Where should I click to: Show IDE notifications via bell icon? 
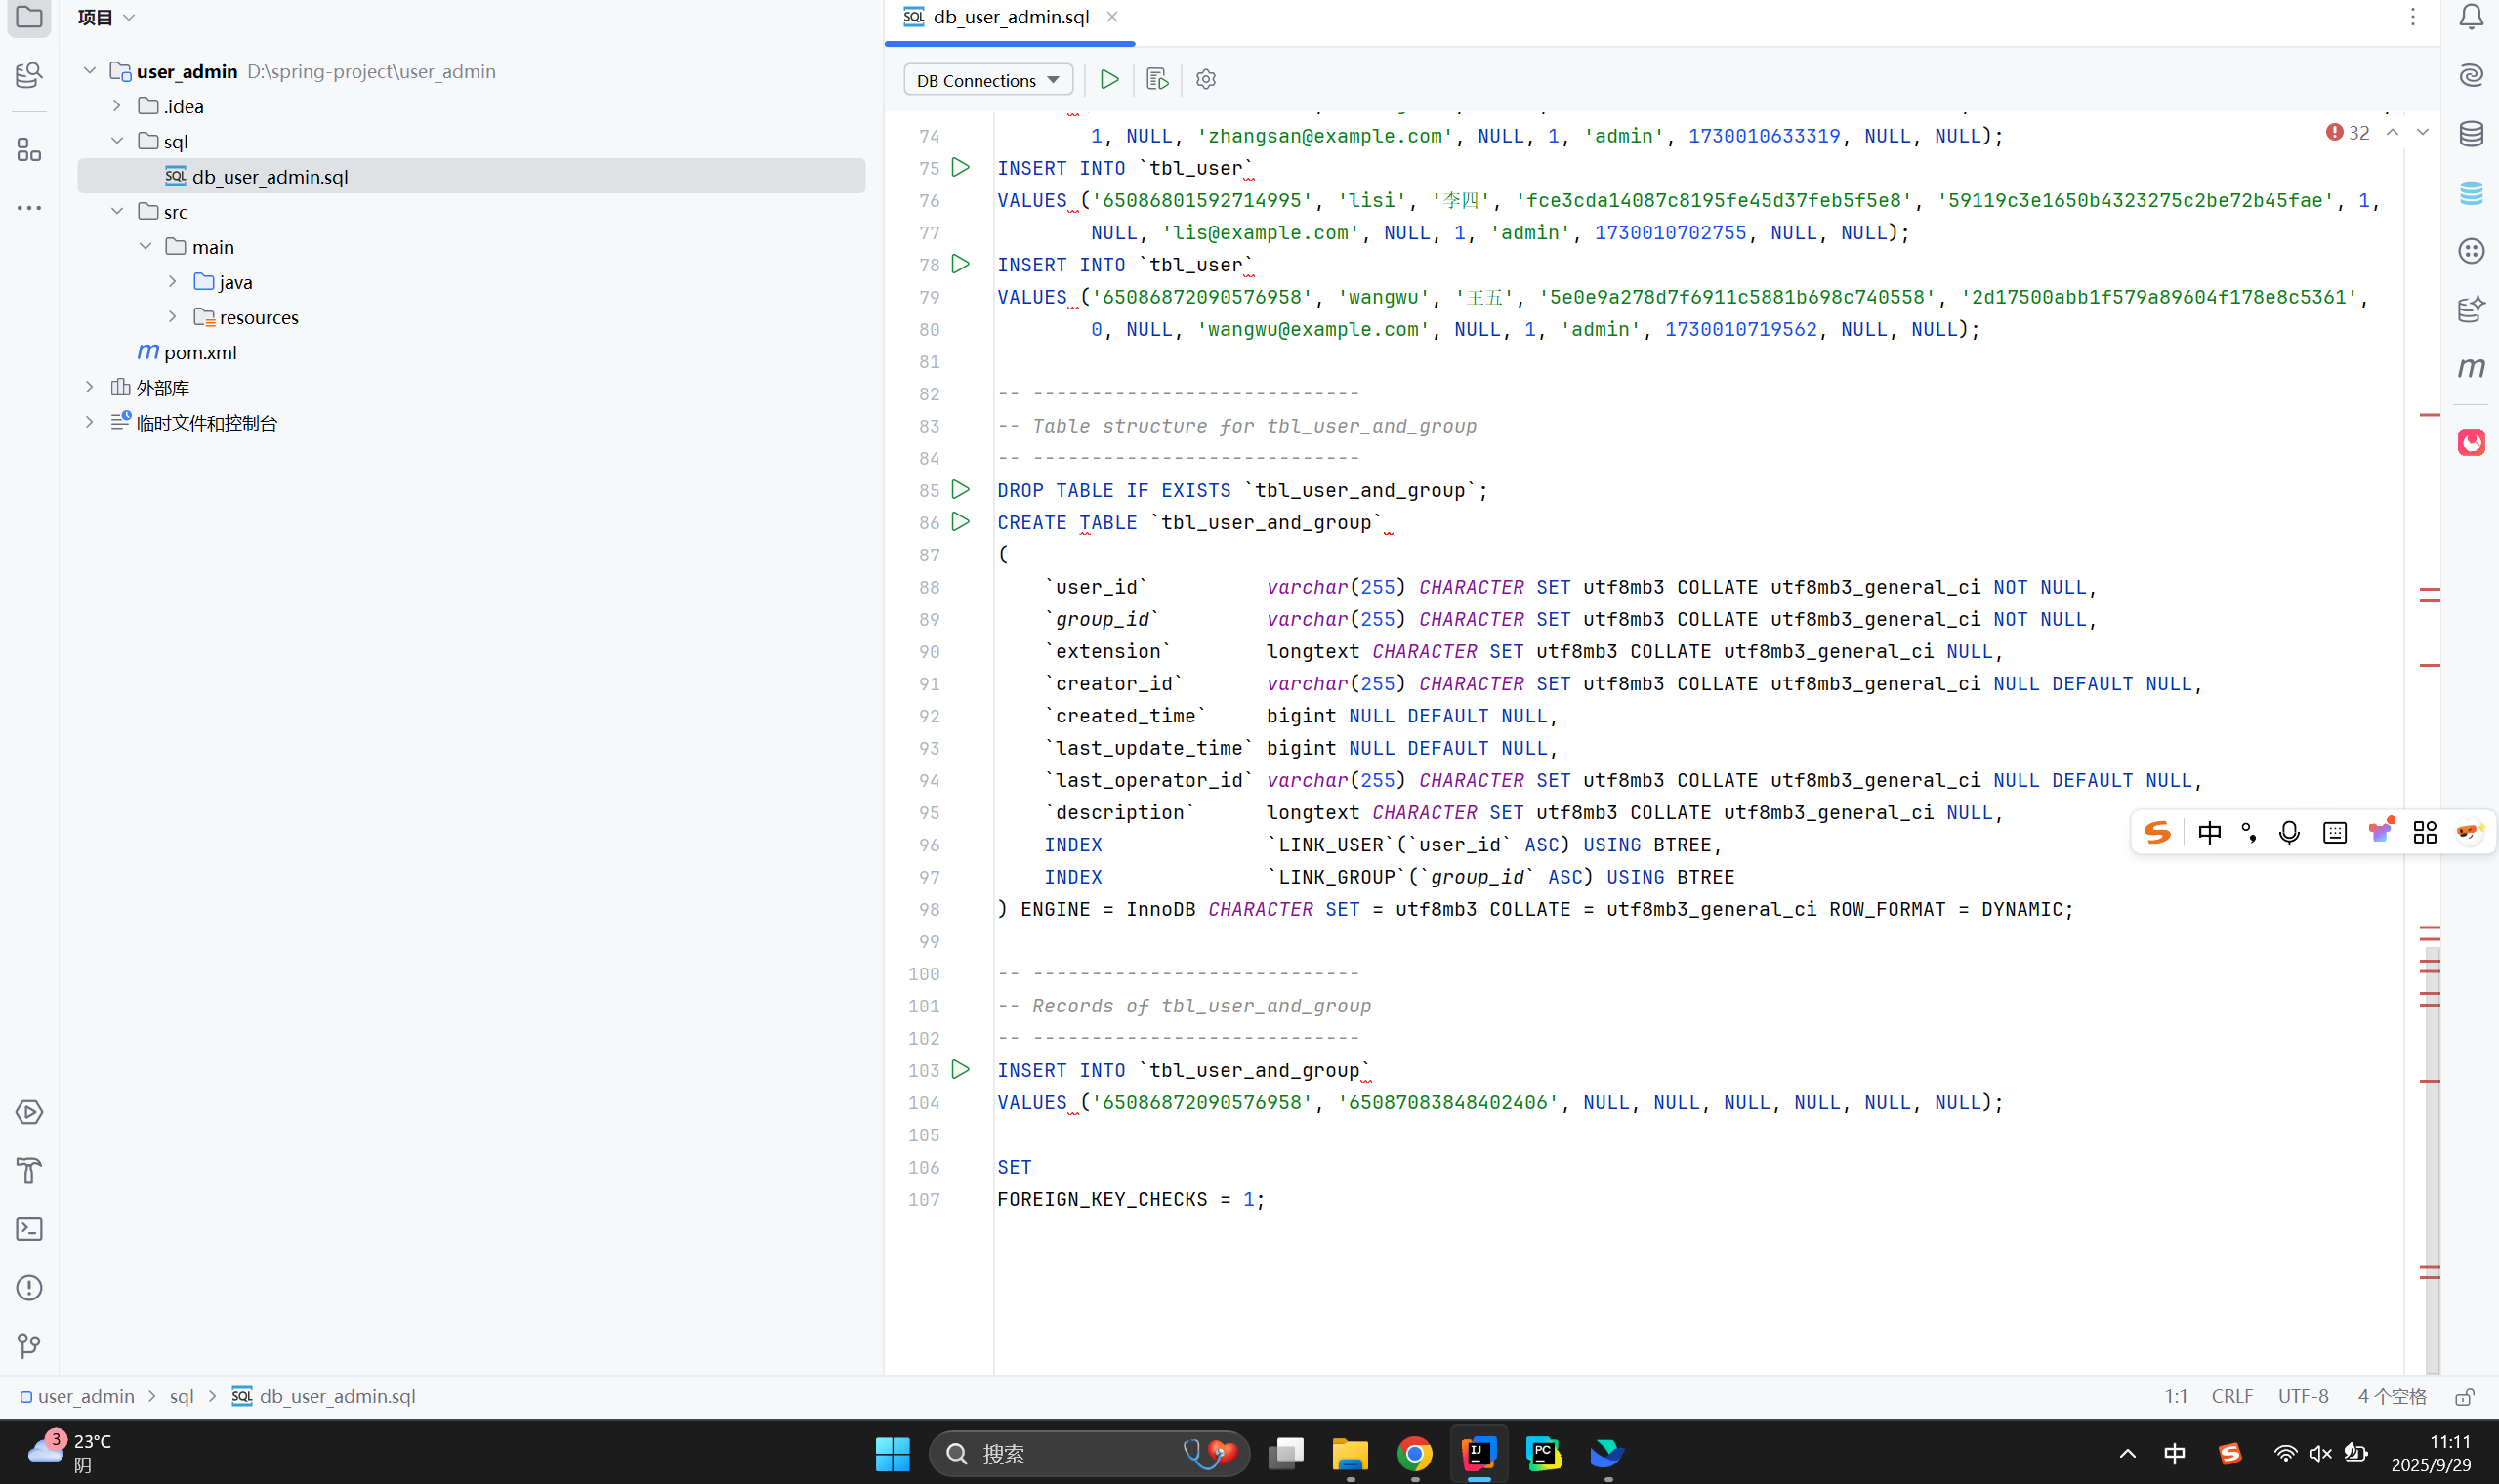pyautogui.click(x=2471, y=17)
